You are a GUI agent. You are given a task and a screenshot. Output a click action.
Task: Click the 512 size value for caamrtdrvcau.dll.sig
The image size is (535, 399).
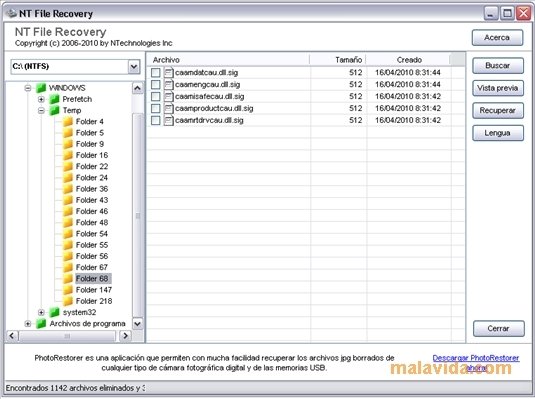[356, 120]
